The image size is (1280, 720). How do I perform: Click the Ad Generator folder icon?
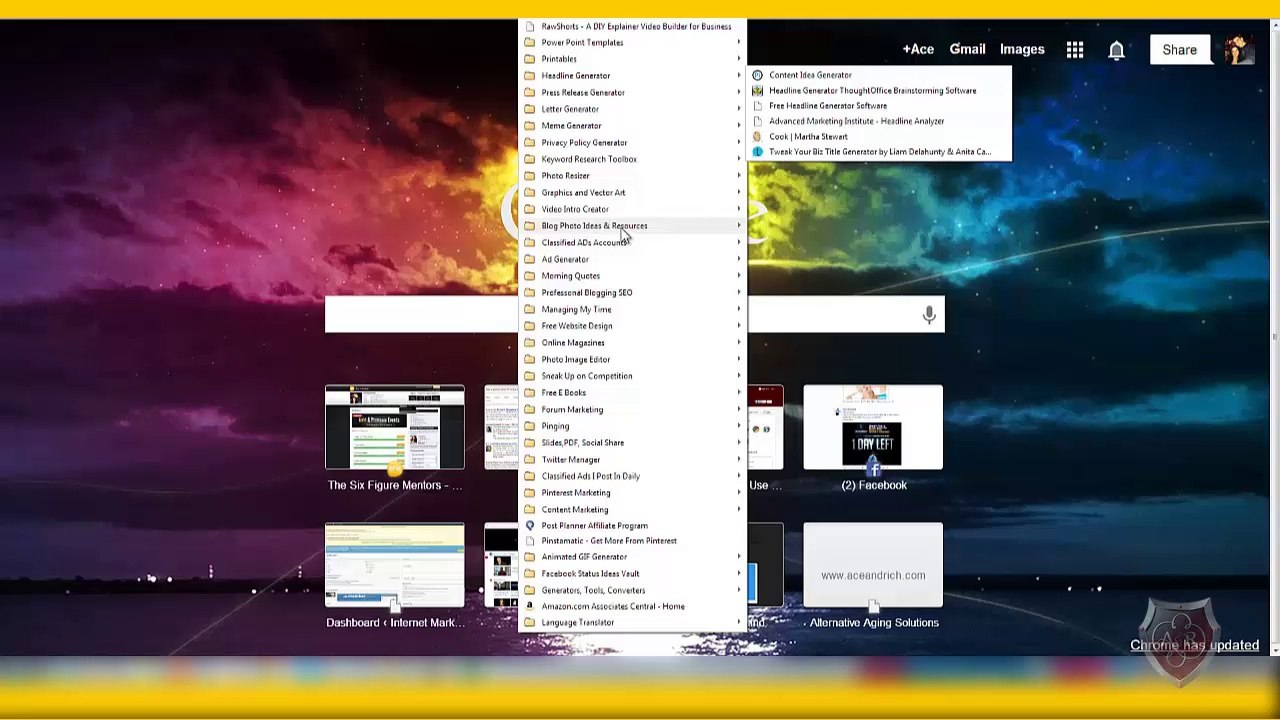(x=530, y=259)
